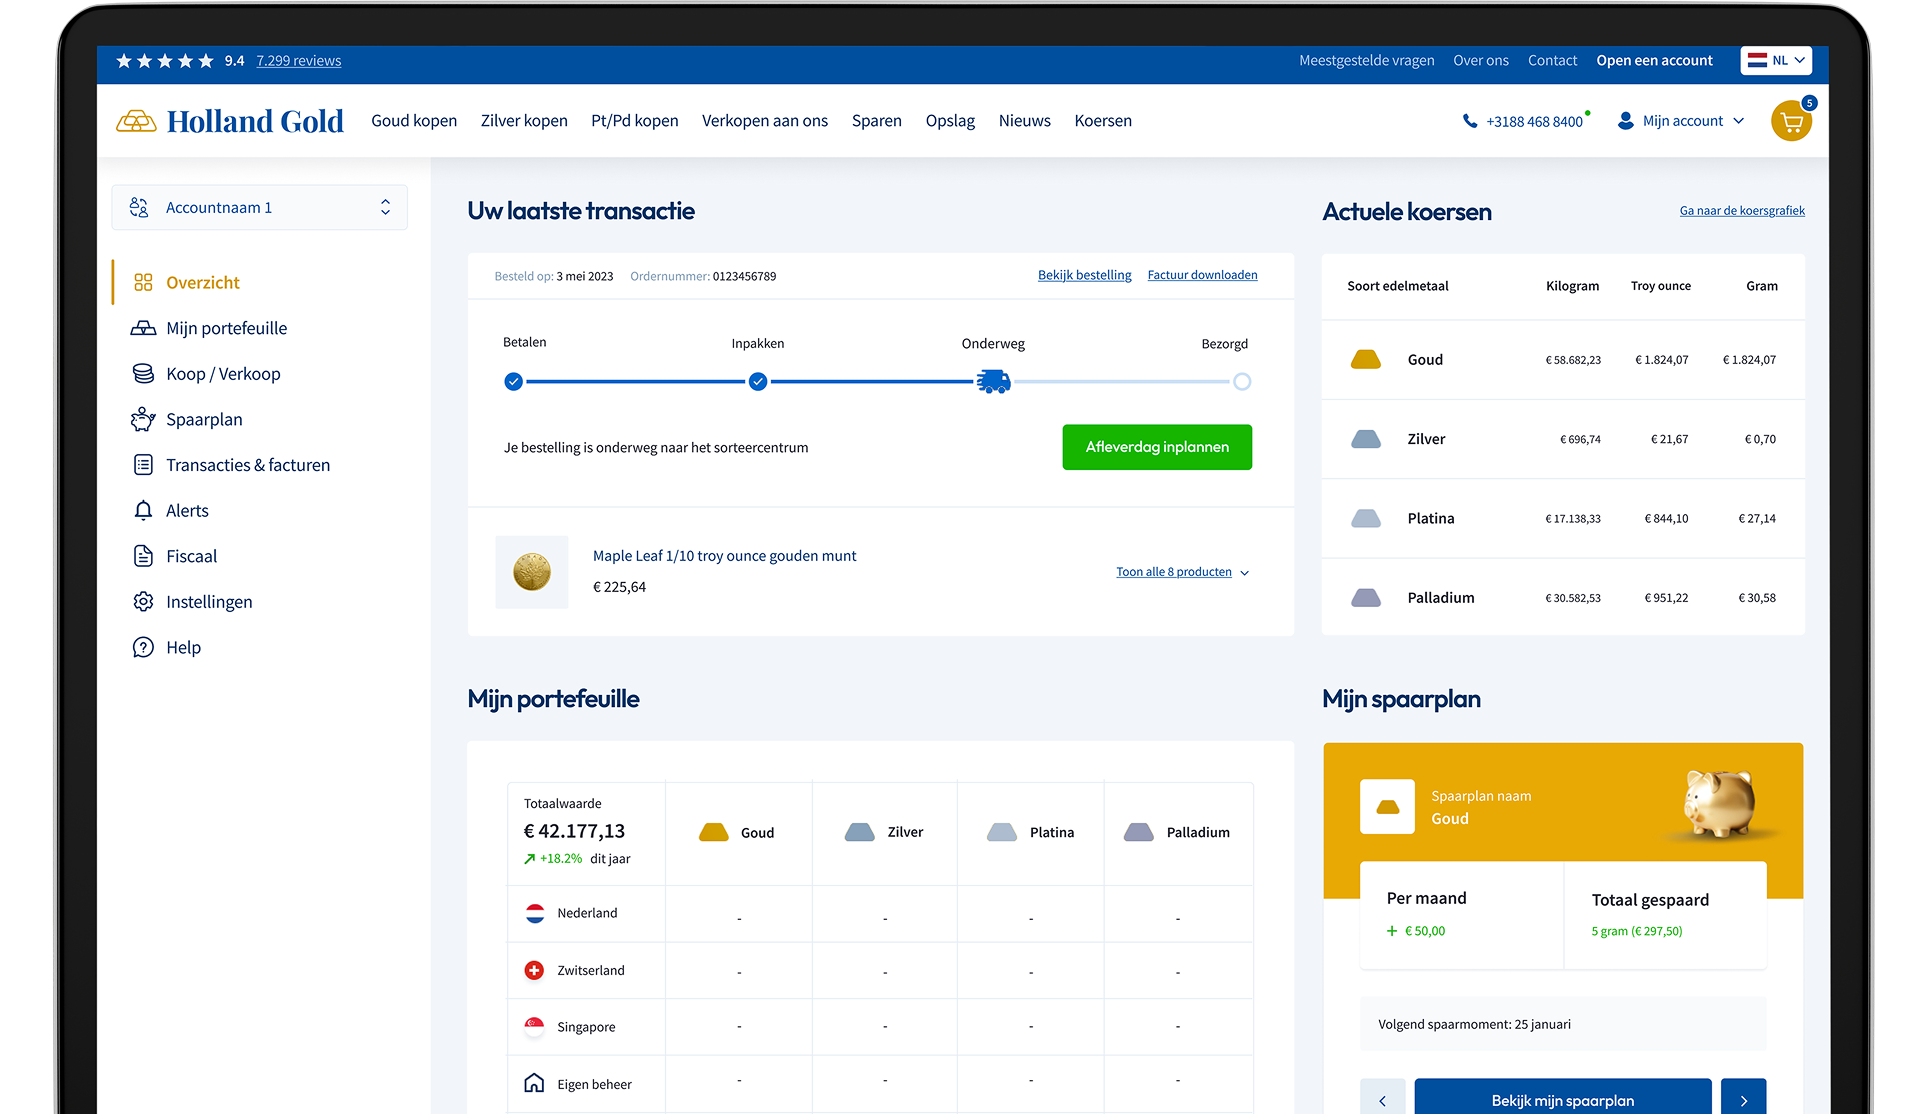This screenshot has height=1114, width=1932.
Task: Click the Mijn portefeuille sidebar icon
Action: [143, 328]
